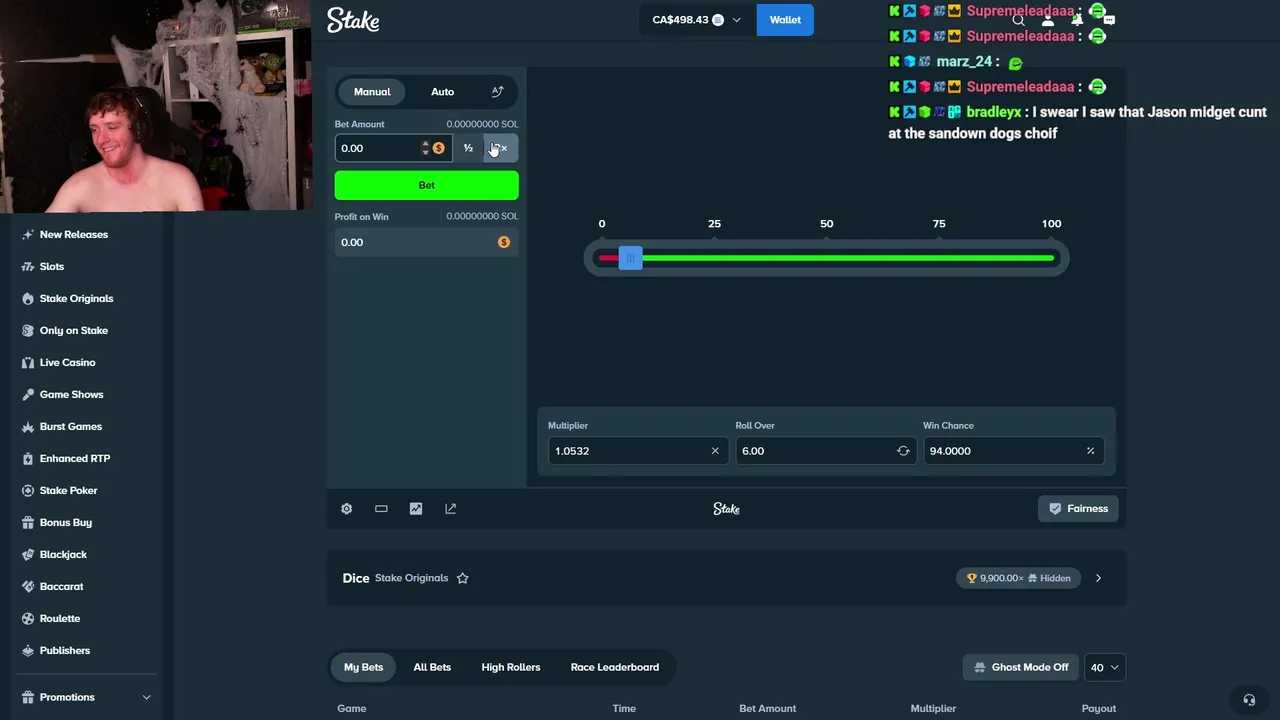Click the Enhanced RTP sidebar icon
The height and width of the screenshot is (720, 1280).
point(28,458)
